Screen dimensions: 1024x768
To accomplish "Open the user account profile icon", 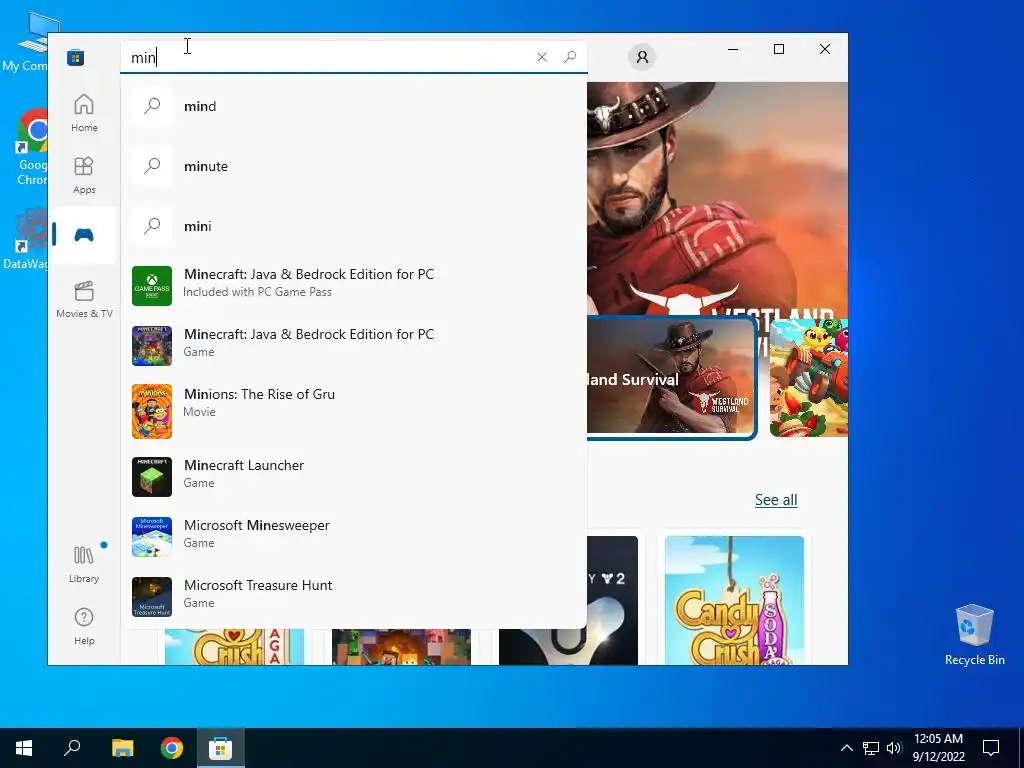I will 642,57.
